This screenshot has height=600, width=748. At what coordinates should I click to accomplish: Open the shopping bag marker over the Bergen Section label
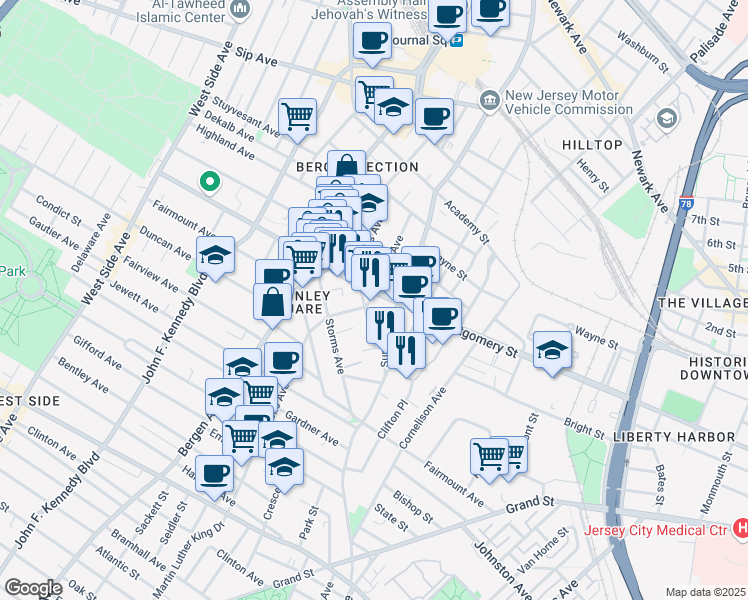click(x=346, y=165)
